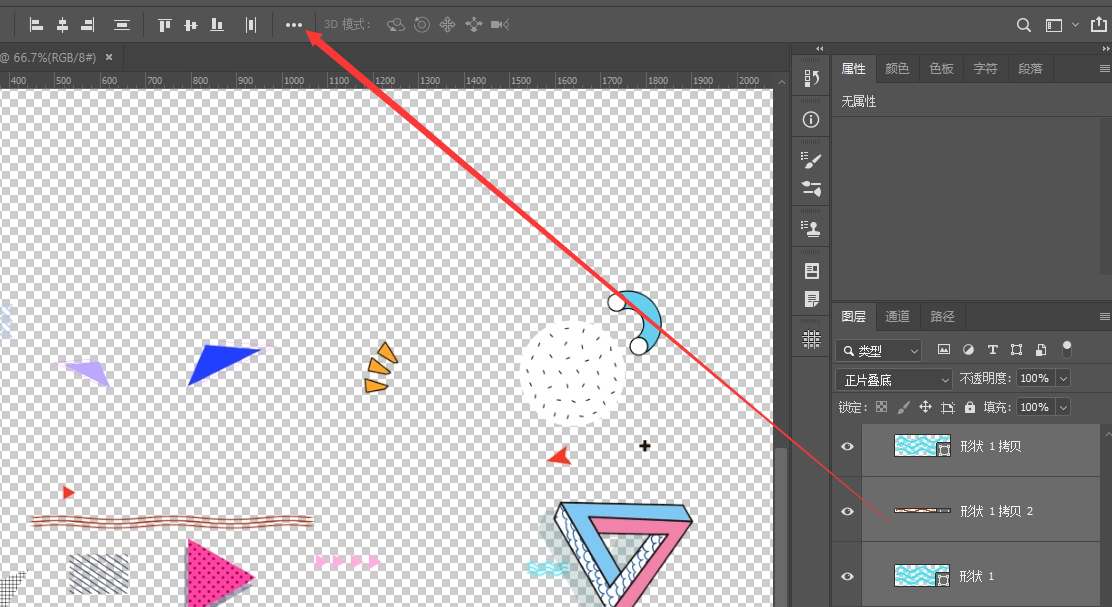
Task: Align left edges of layers
Action: [36, 25]
